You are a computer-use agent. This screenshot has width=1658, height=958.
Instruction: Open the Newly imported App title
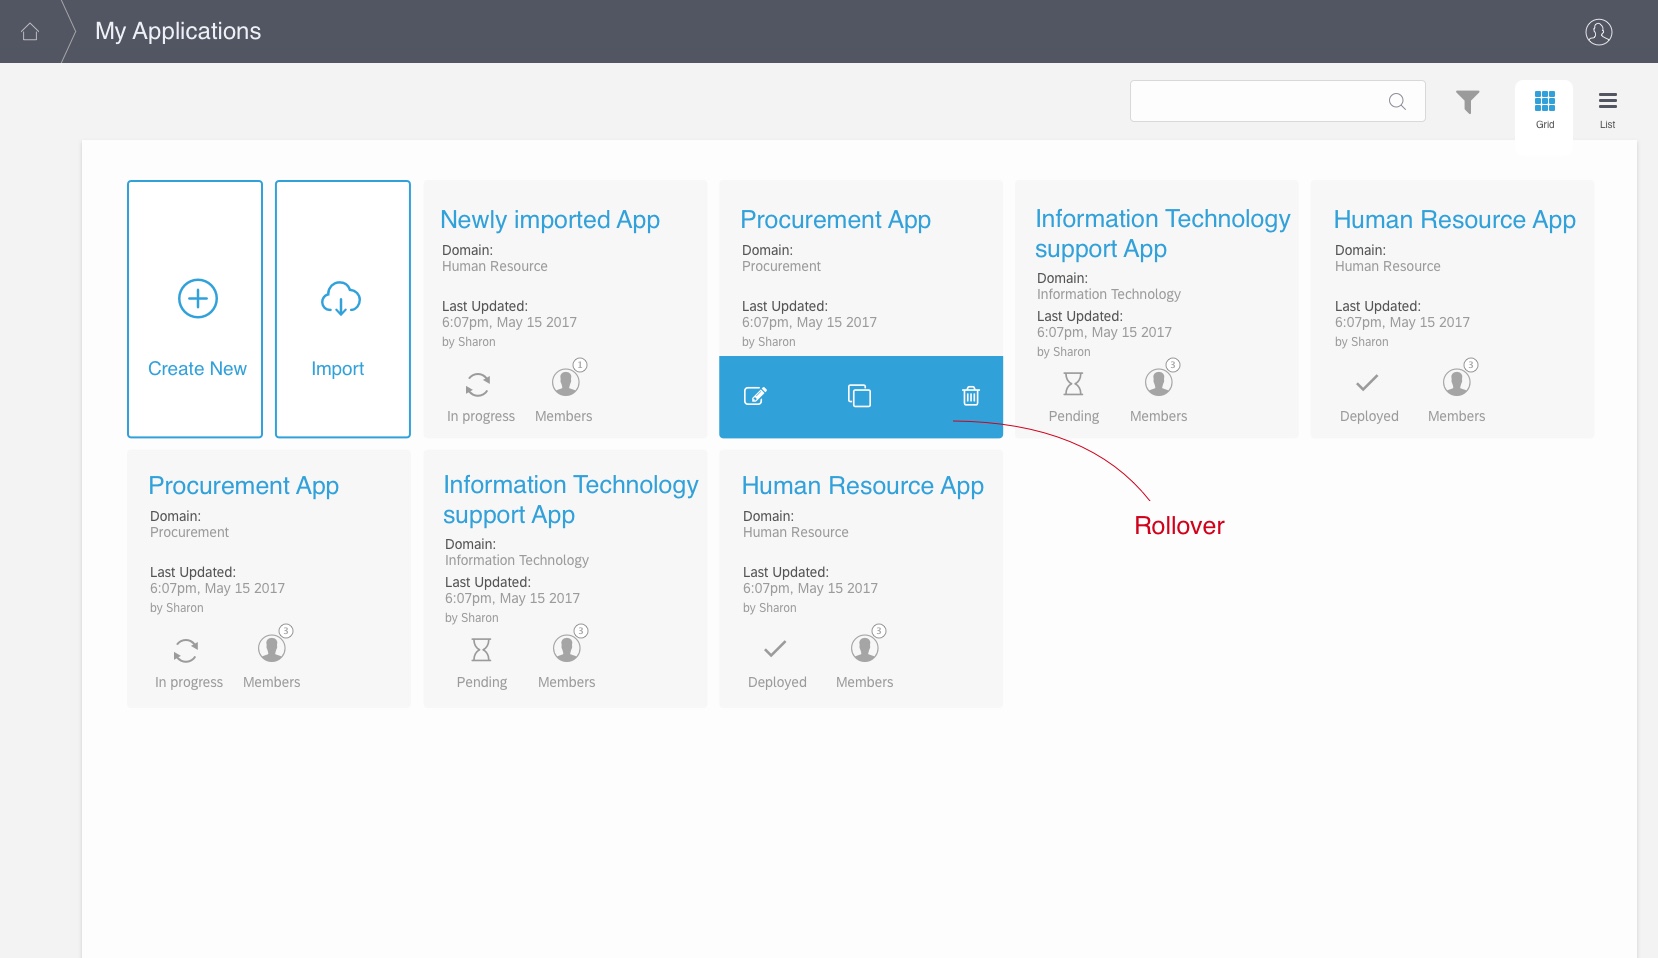550,220
